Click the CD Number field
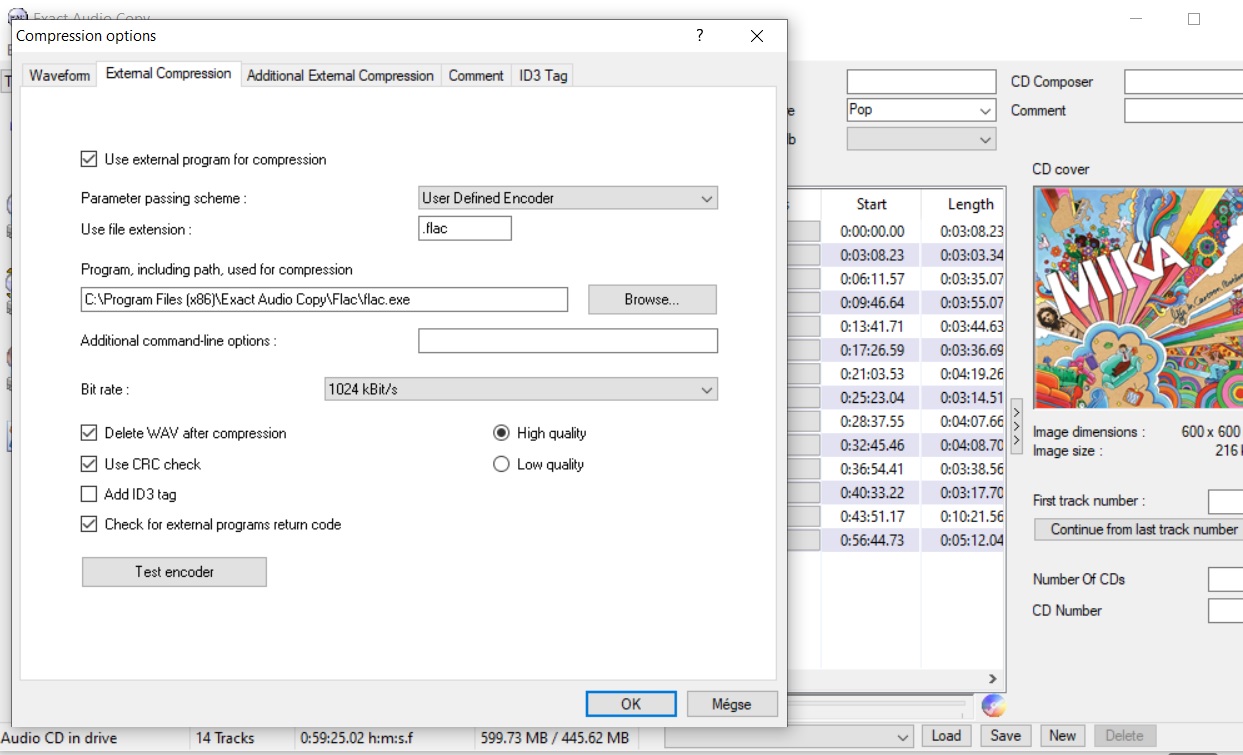The image size is (1243, 755). click(1226, 611)
